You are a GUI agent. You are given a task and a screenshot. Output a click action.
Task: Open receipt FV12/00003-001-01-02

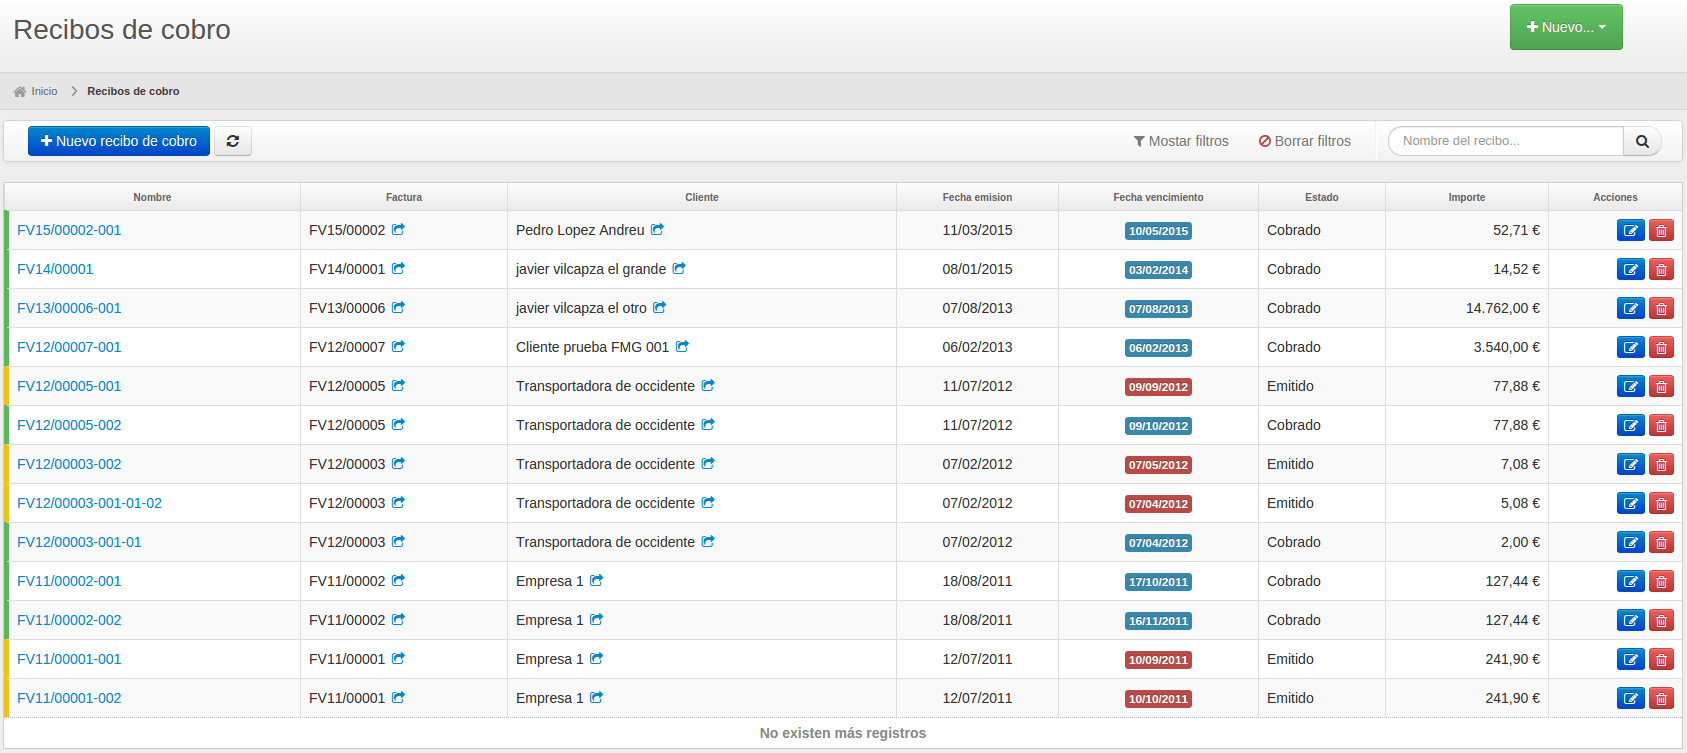click(89, 503)
